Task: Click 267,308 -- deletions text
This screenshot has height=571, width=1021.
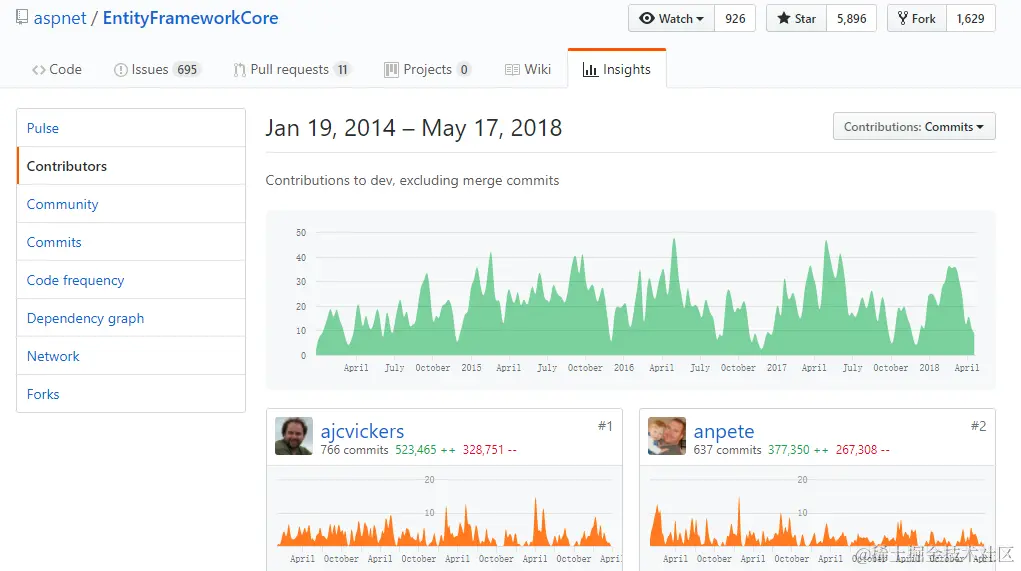Action: (x=863, y=450)
